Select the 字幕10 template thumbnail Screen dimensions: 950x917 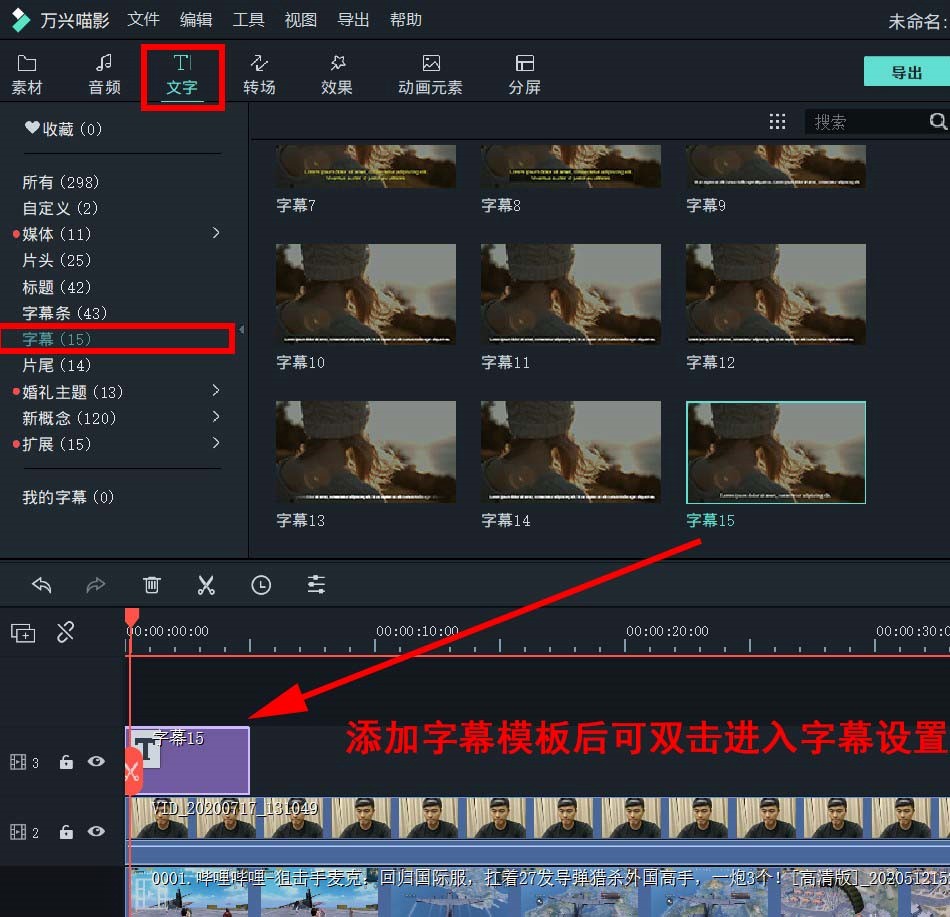coord(365,294)
